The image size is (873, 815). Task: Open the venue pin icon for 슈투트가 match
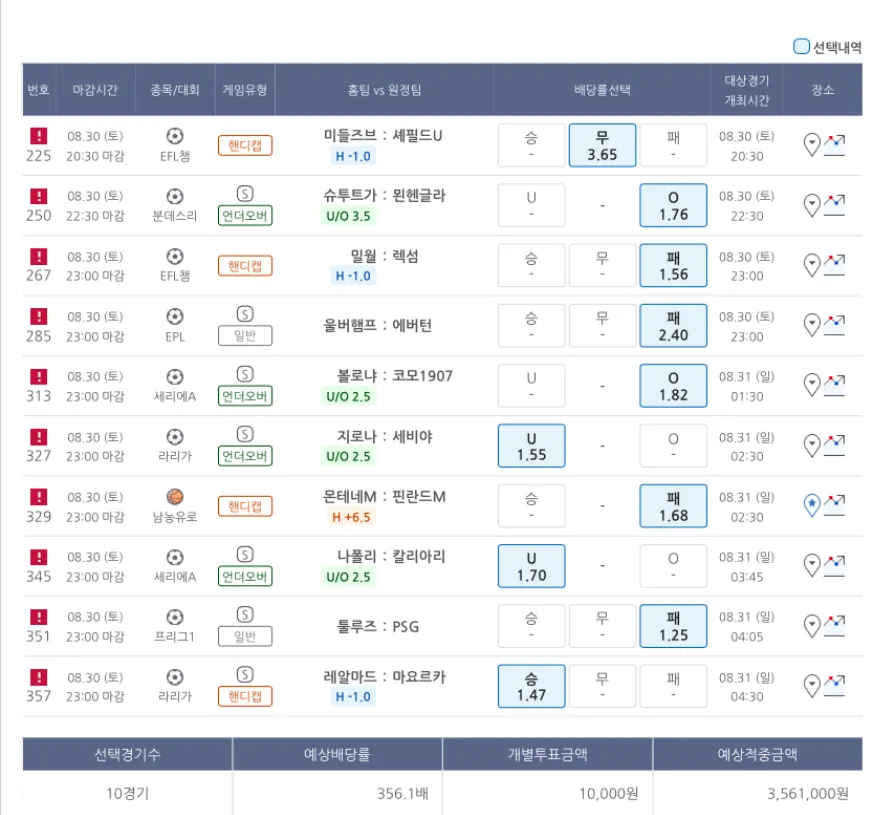tap(812, 206)
